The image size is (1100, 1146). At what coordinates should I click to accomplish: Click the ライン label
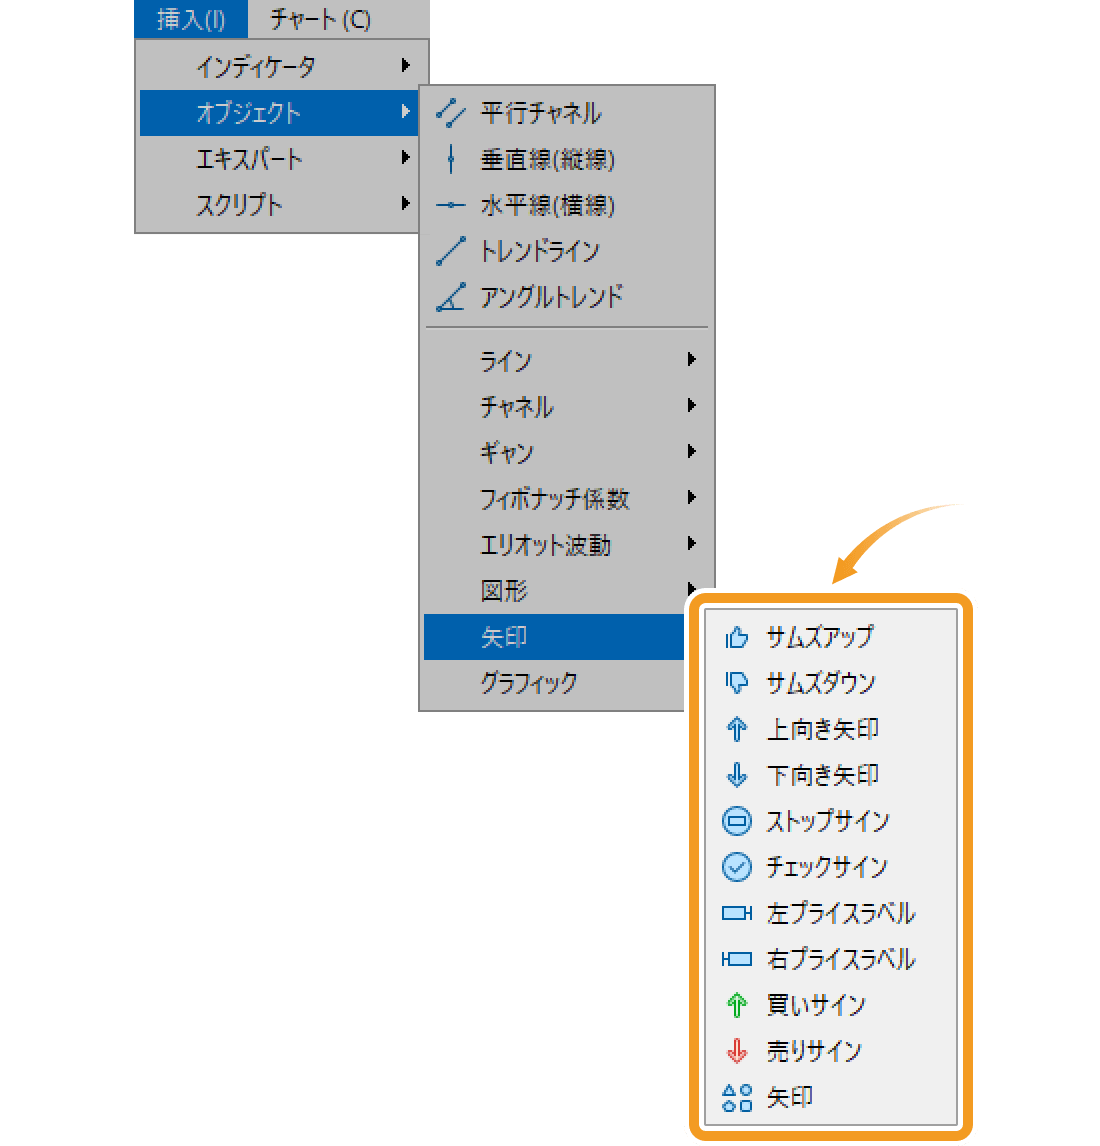pyautogui.click(x=506, y=361)
